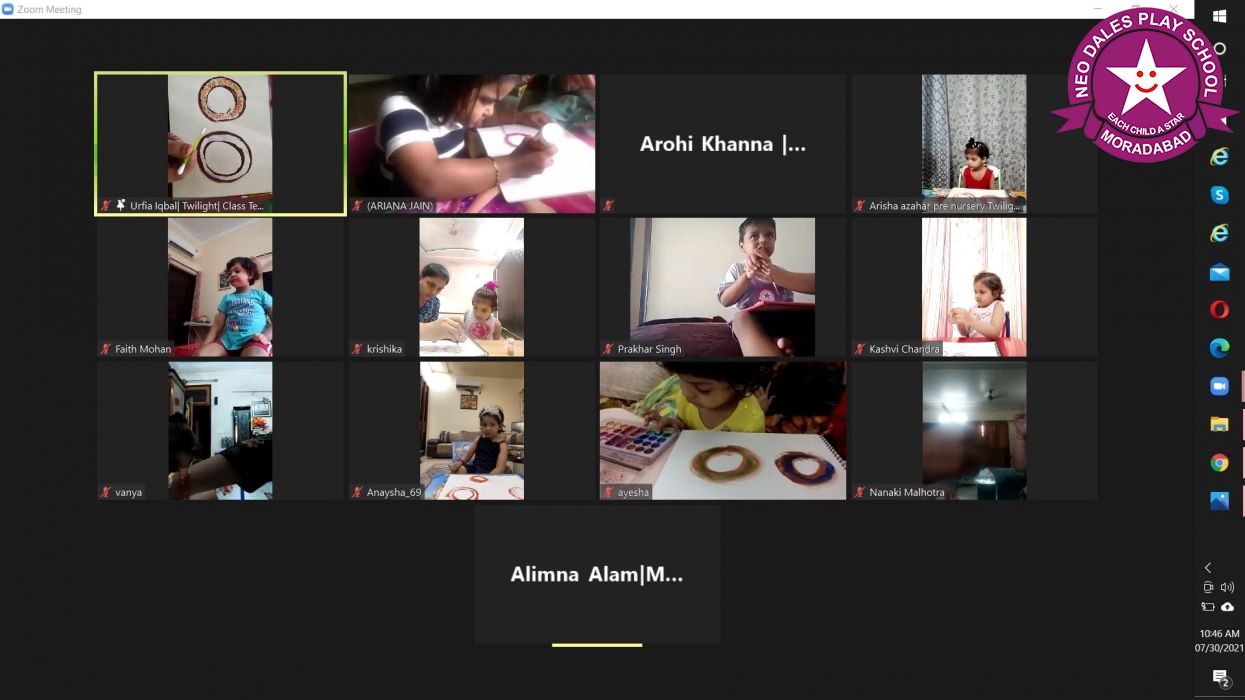Open Microsoft Edge from the taskbar

[1219, 348]
